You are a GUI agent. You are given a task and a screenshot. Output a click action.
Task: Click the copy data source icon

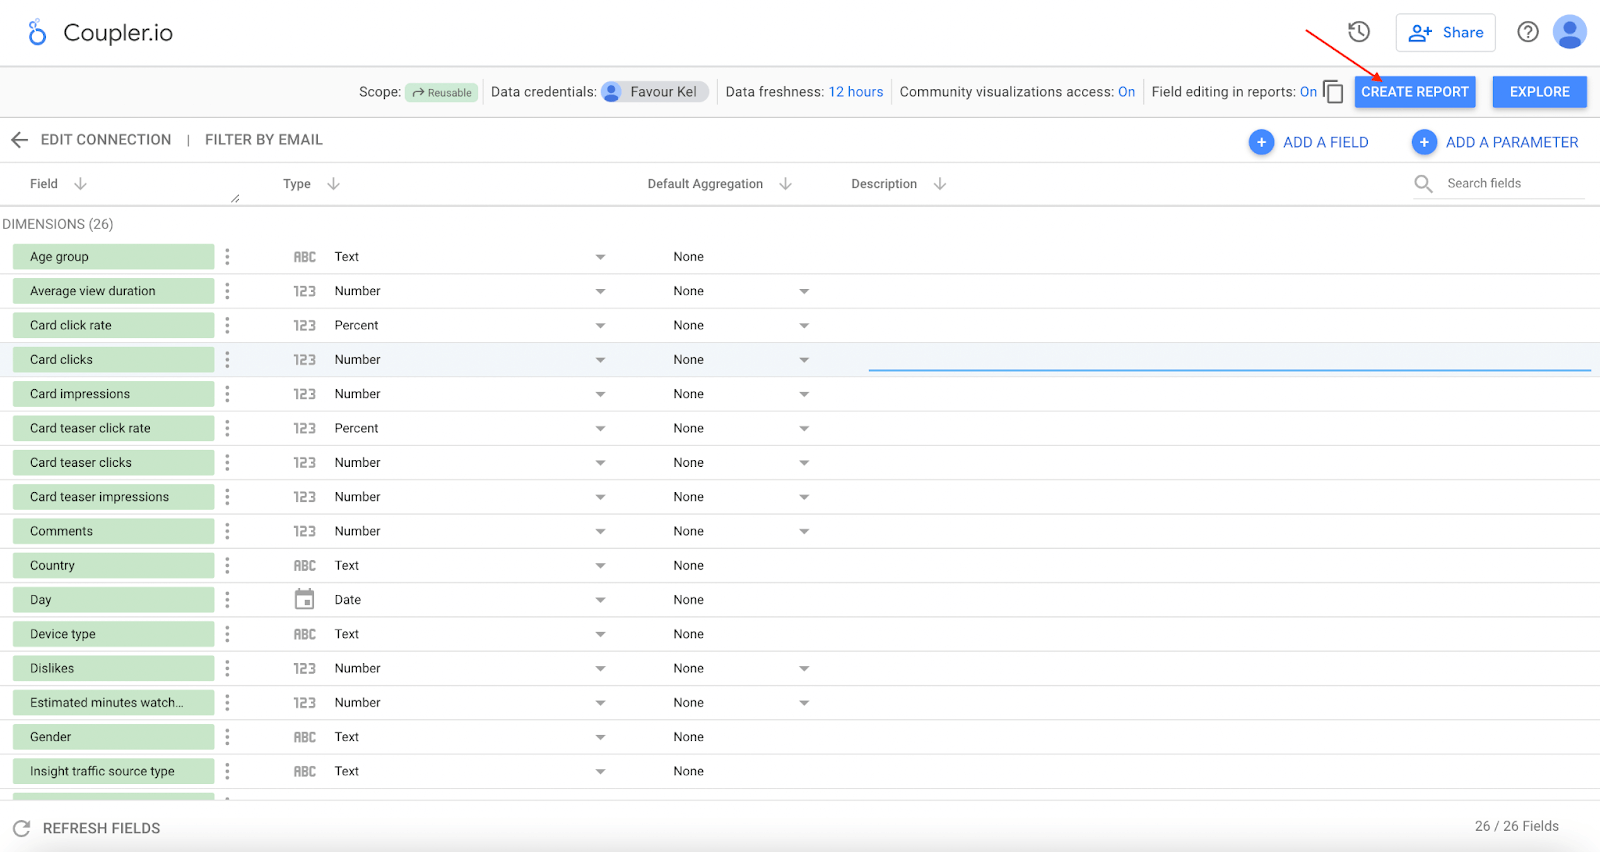(1333, 92)
